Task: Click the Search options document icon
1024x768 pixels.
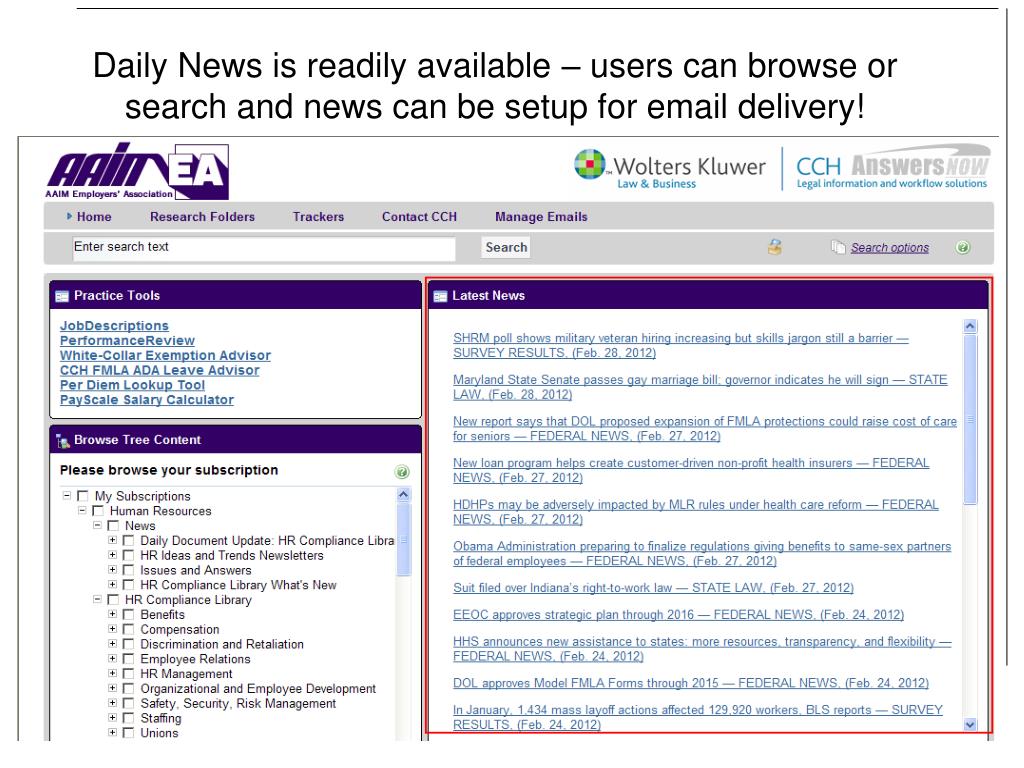Action: [838, 247]
